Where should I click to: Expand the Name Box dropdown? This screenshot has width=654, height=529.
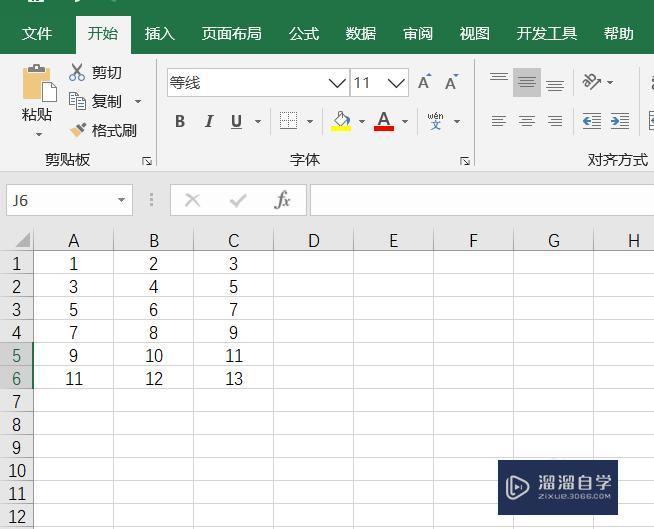(x=121, y=200)
